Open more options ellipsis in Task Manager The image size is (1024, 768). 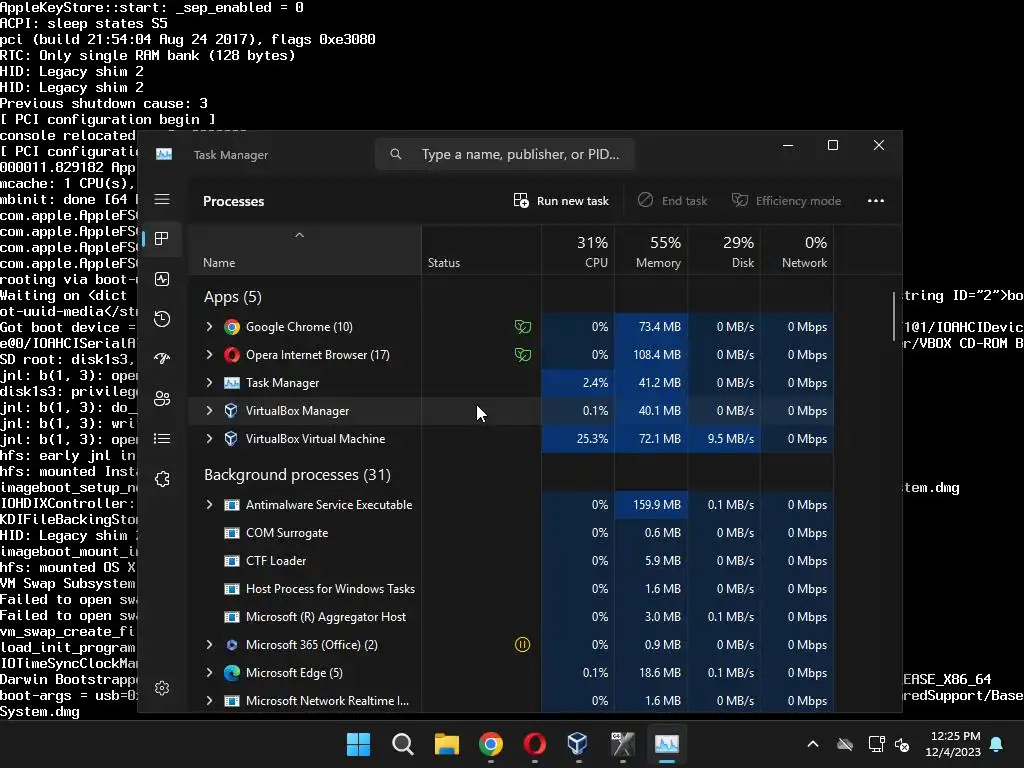click(876, 200)
